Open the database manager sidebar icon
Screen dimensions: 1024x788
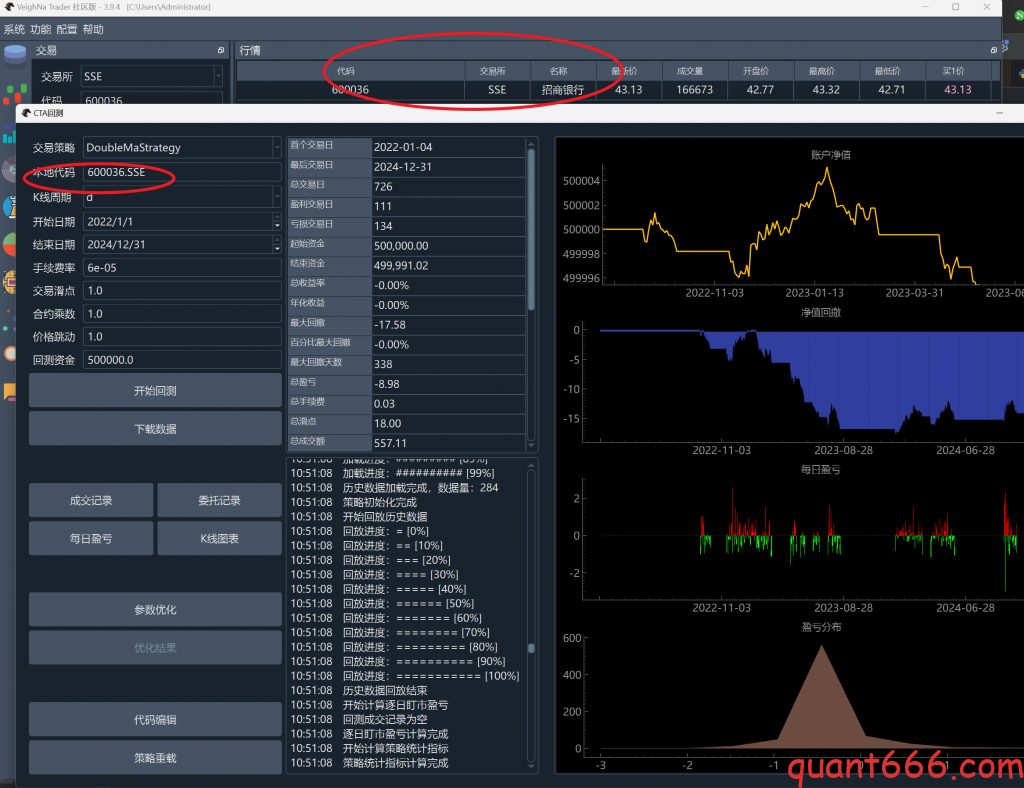click(14, 55)
